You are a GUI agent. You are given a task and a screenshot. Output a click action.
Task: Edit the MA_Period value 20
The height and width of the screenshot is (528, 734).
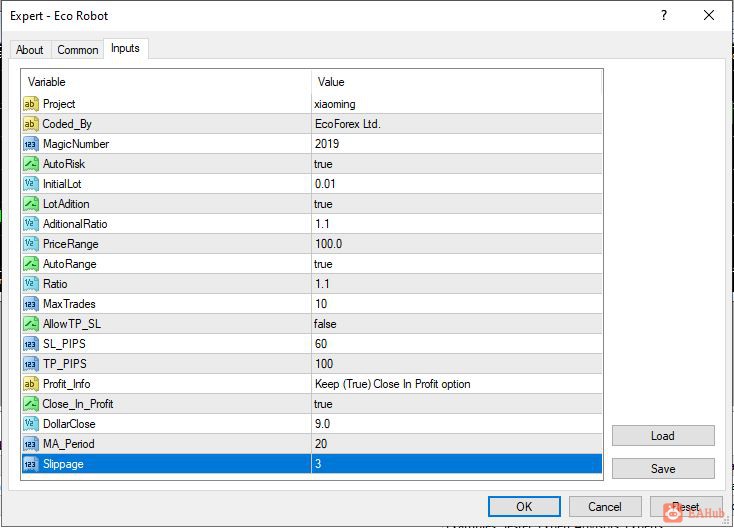321,444
